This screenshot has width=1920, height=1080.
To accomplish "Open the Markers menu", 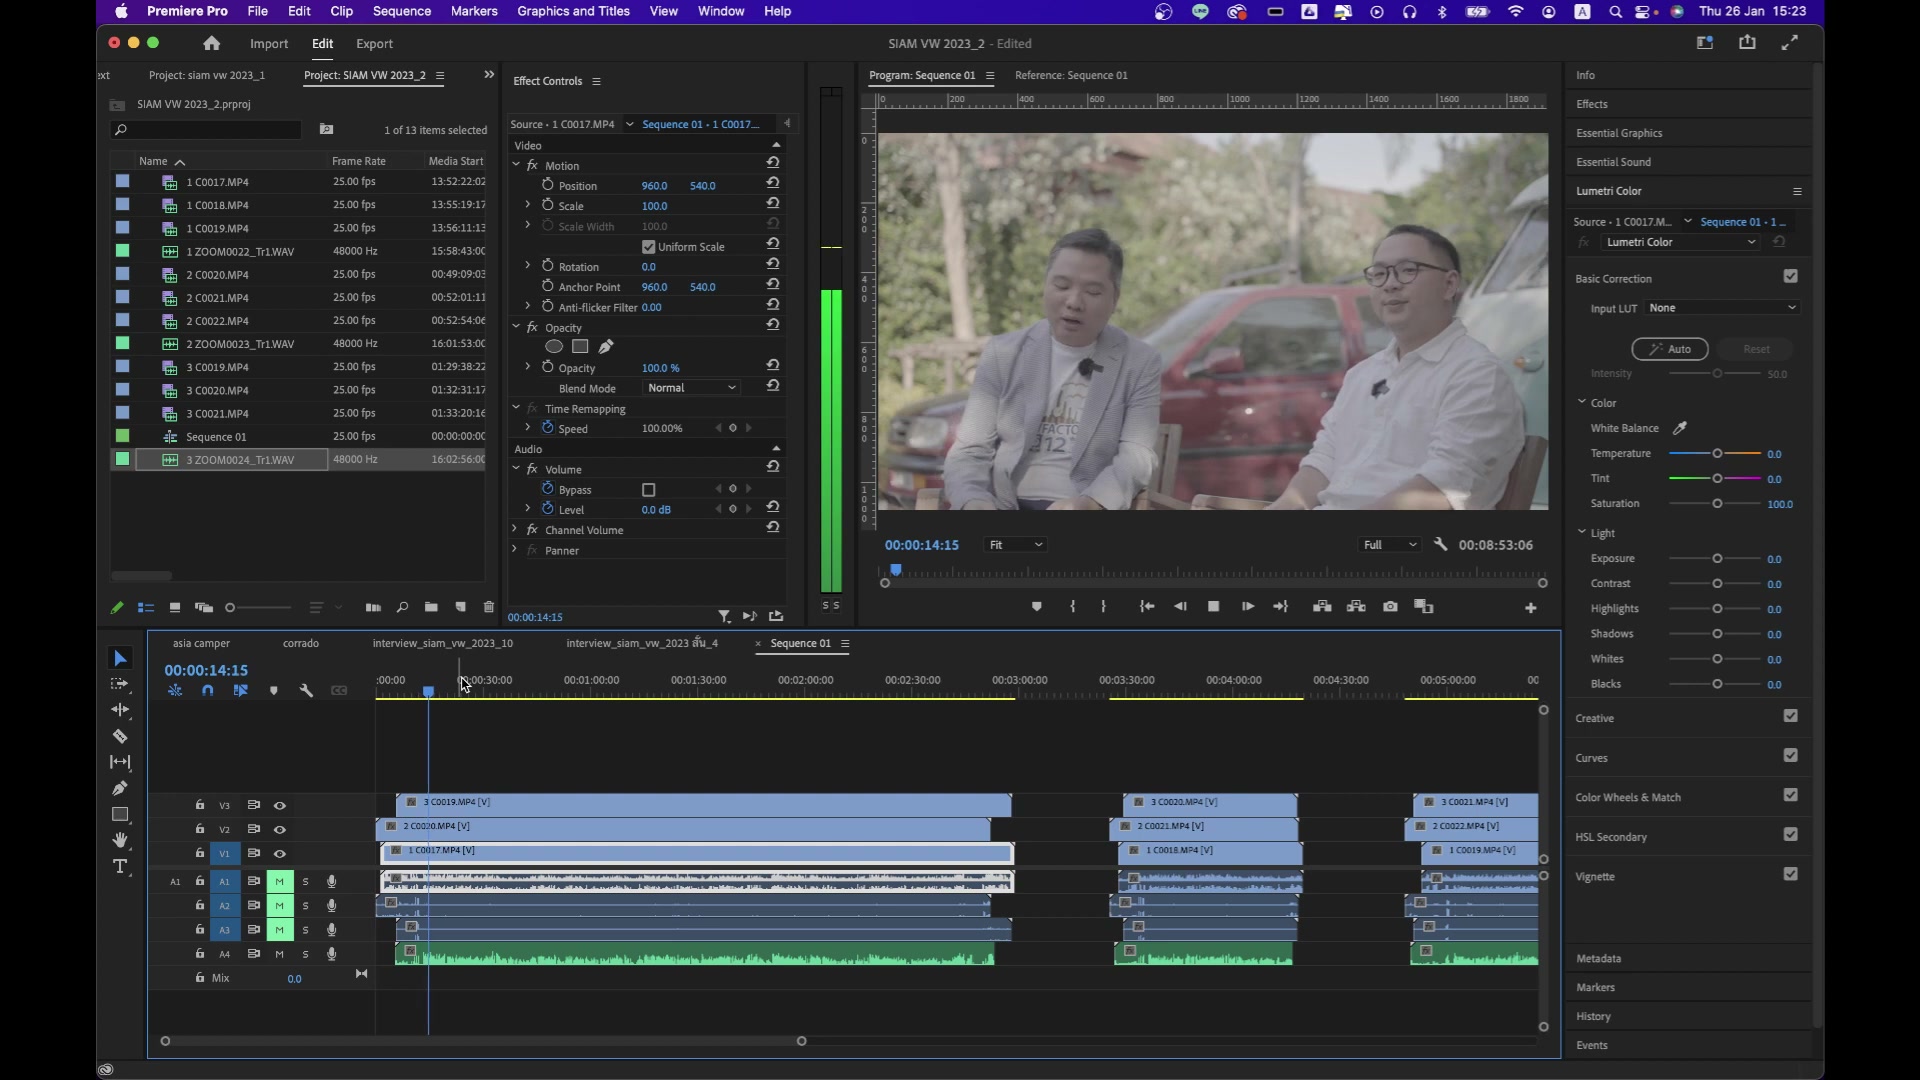I will [474, 11].
